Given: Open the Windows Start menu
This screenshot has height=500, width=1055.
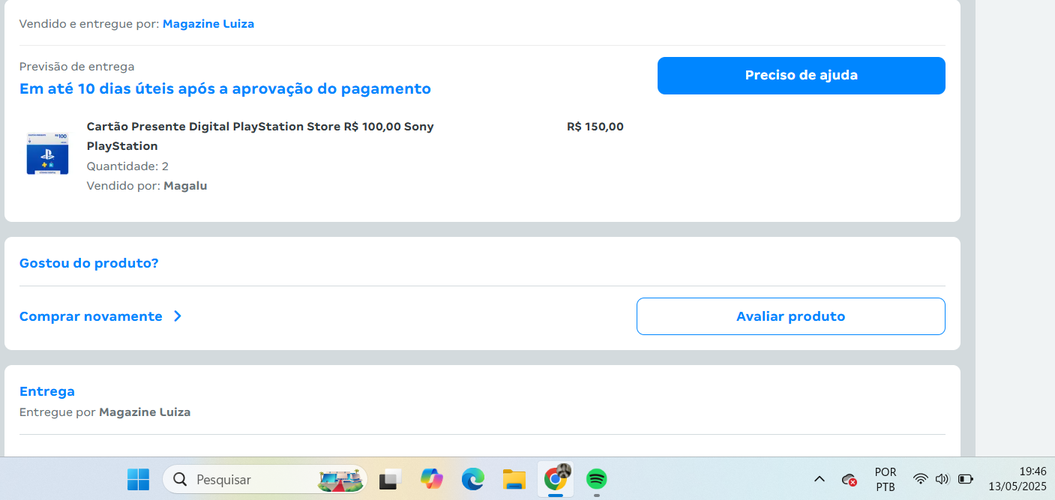Looking at the screenshot, I should click(x=138, y=480).
